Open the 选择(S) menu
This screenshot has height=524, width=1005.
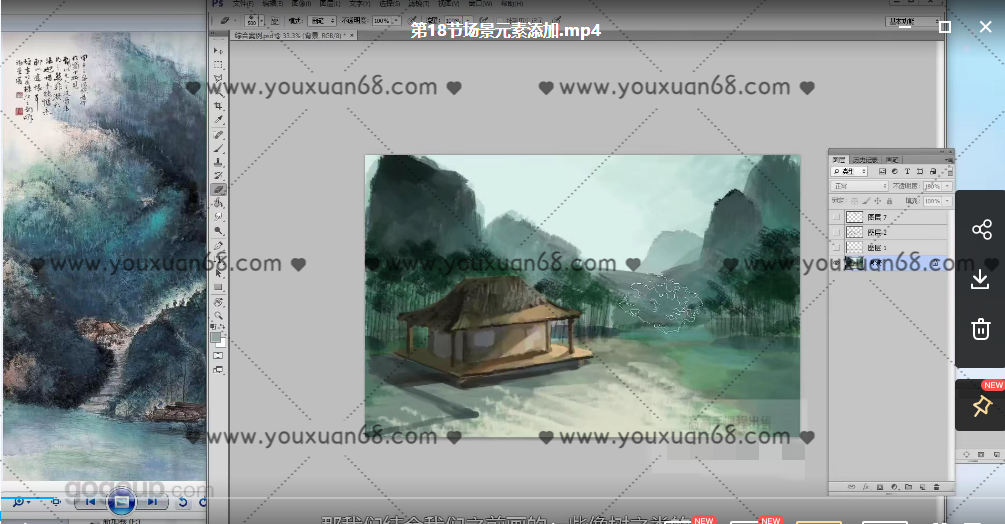coord(390,4)
